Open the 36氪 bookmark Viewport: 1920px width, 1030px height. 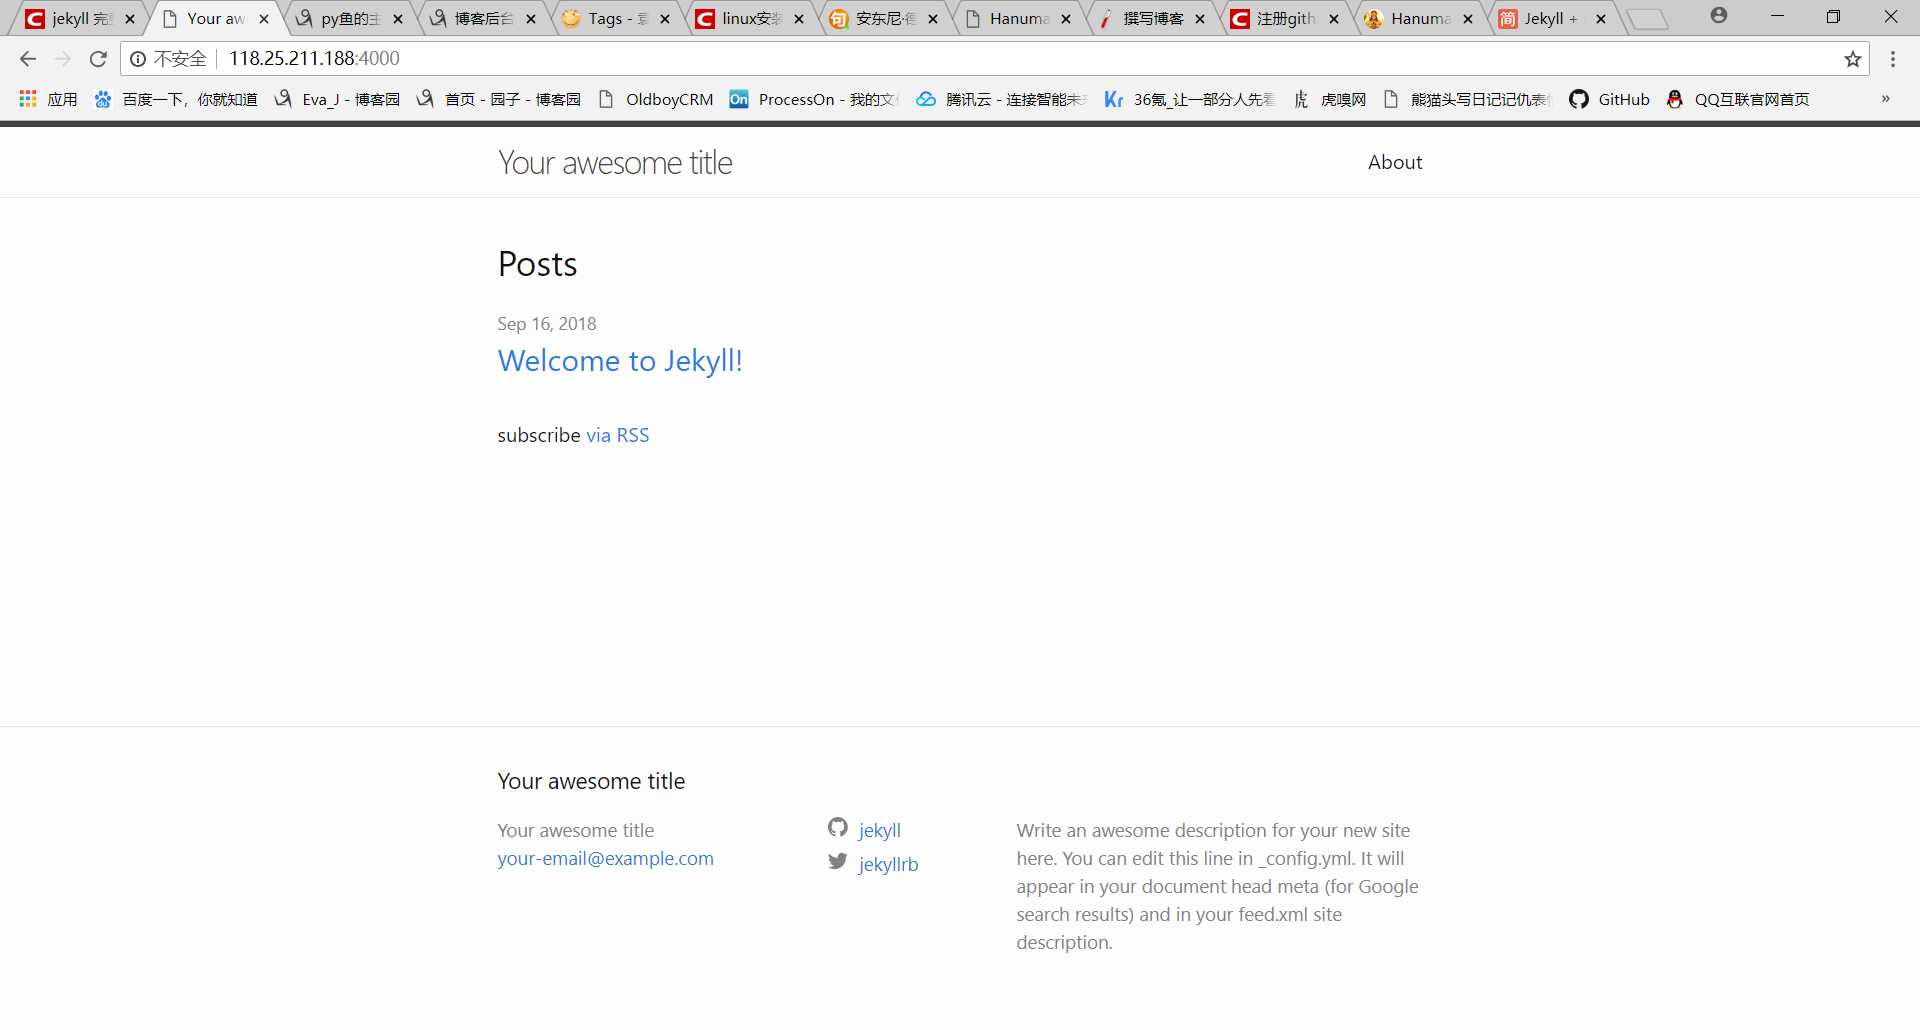[x=1190, y=99]
